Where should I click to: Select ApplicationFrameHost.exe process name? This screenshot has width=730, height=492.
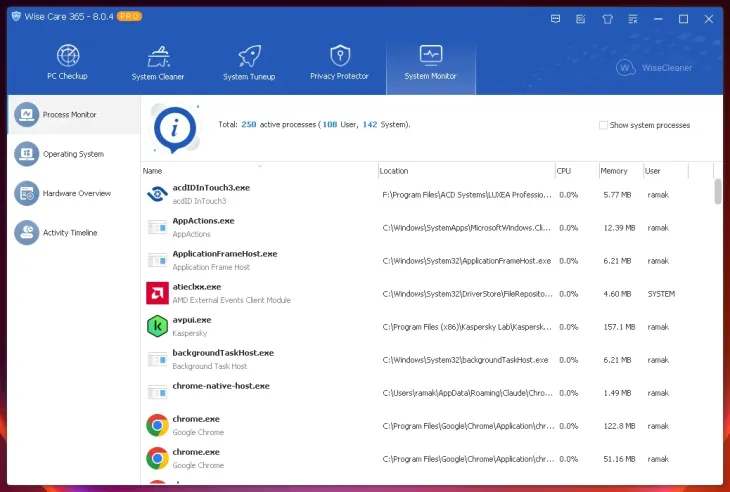pyautogui.click(x=225, y=254)
